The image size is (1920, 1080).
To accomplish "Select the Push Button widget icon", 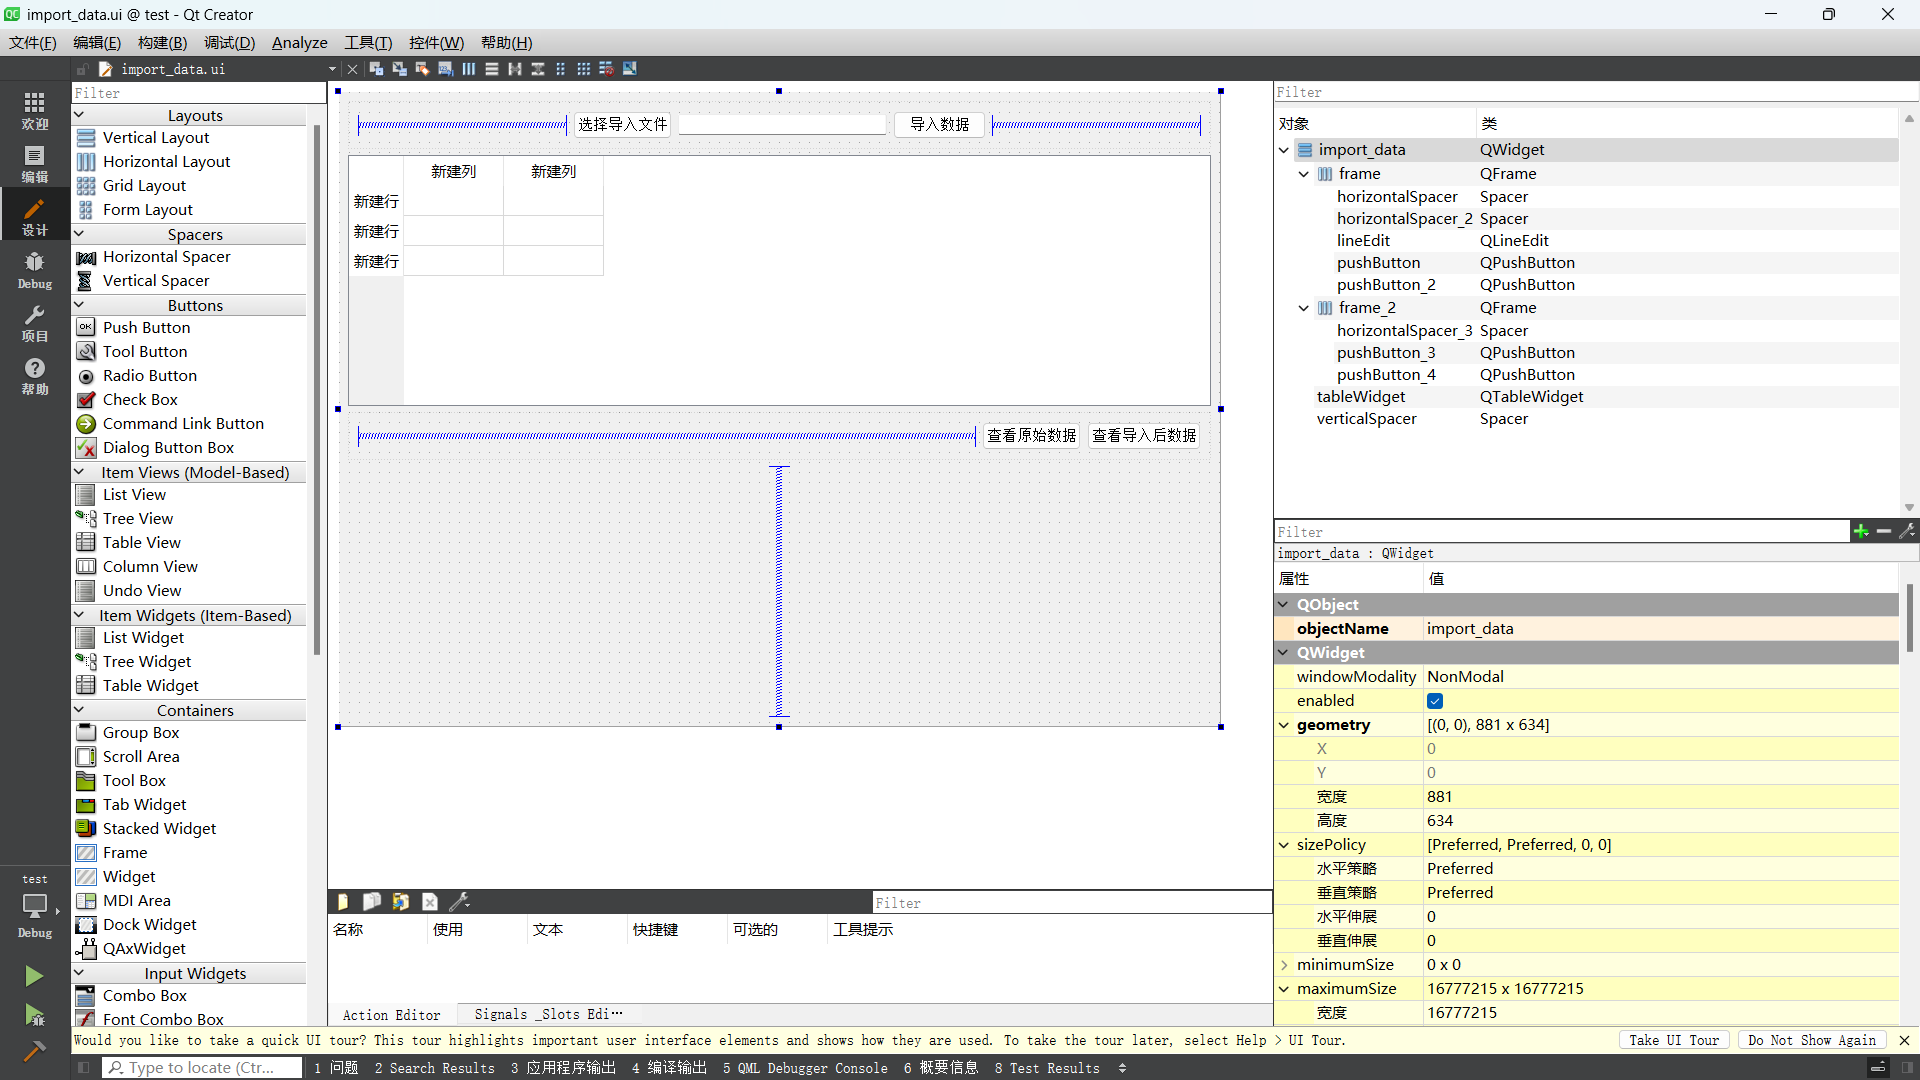I will tap(86, 327).
